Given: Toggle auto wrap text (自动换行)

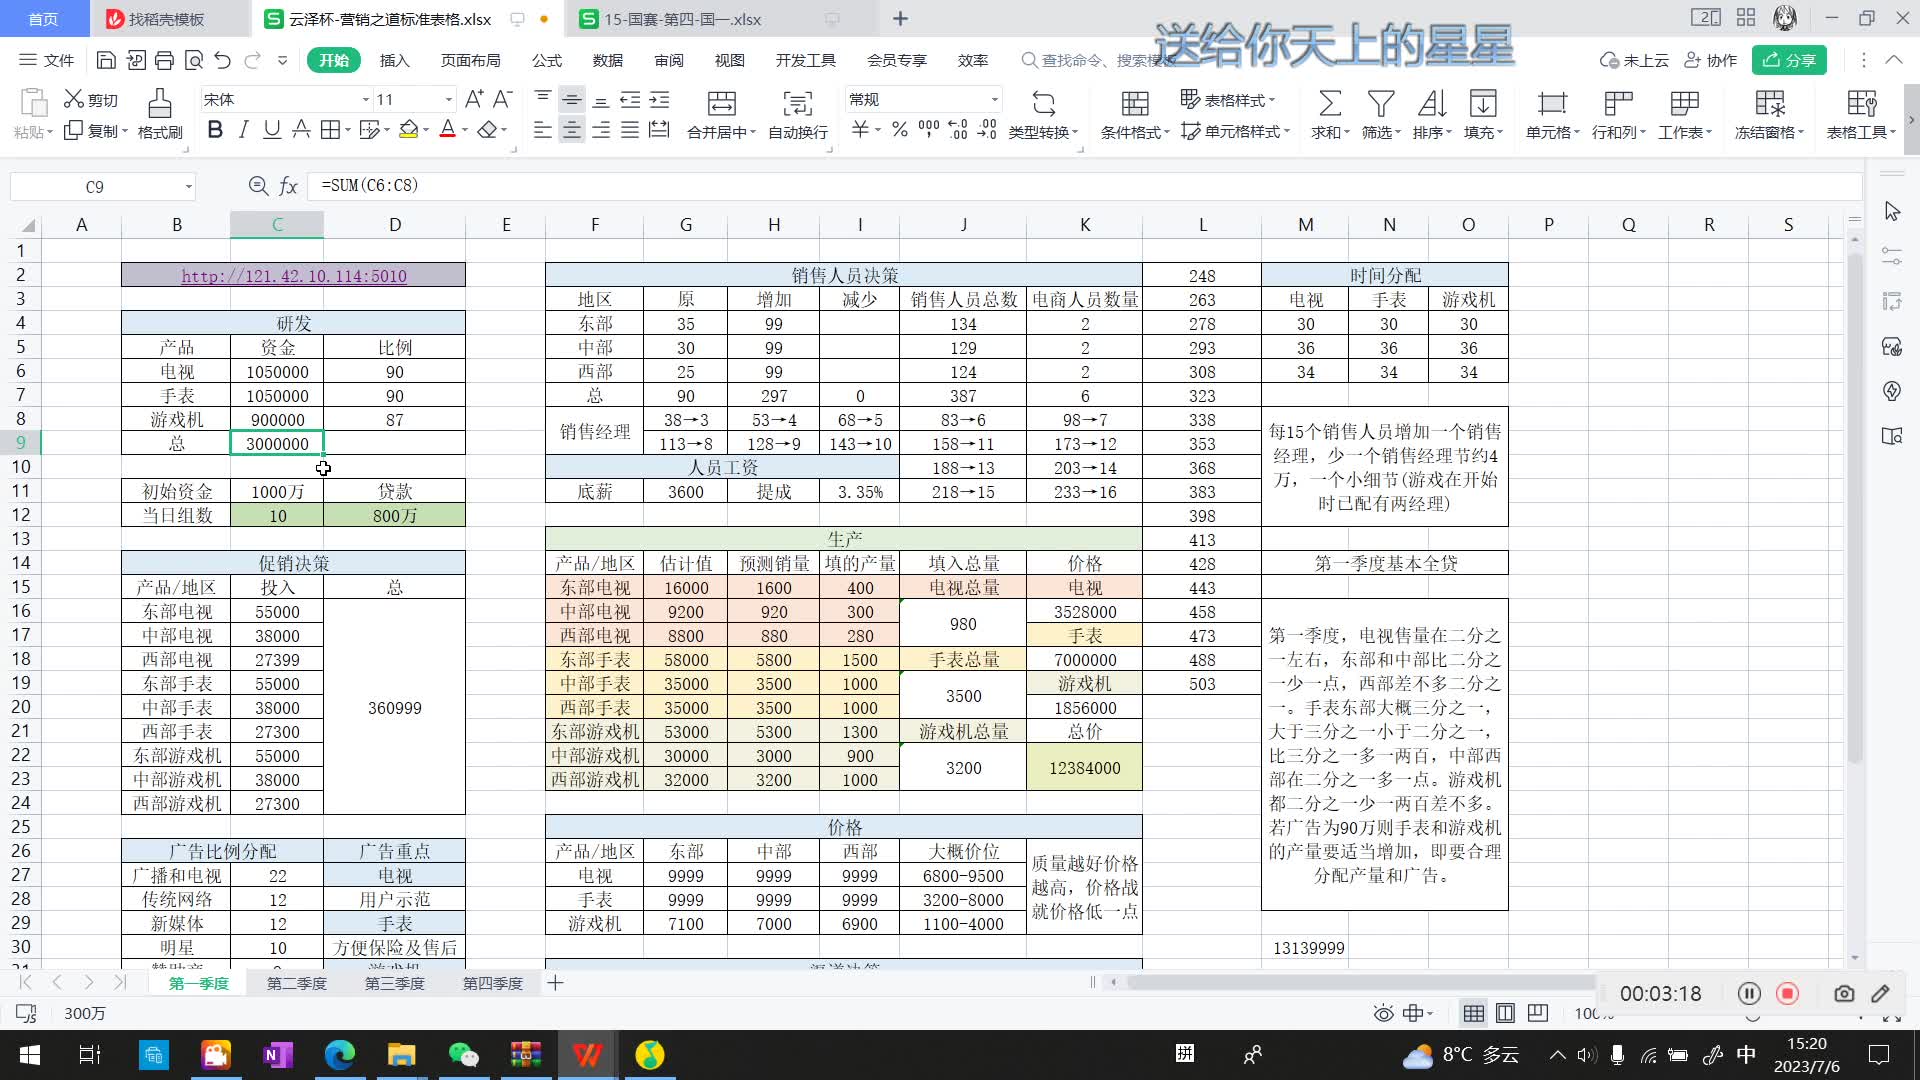Looking at the screenshot, I should point(797,114).
